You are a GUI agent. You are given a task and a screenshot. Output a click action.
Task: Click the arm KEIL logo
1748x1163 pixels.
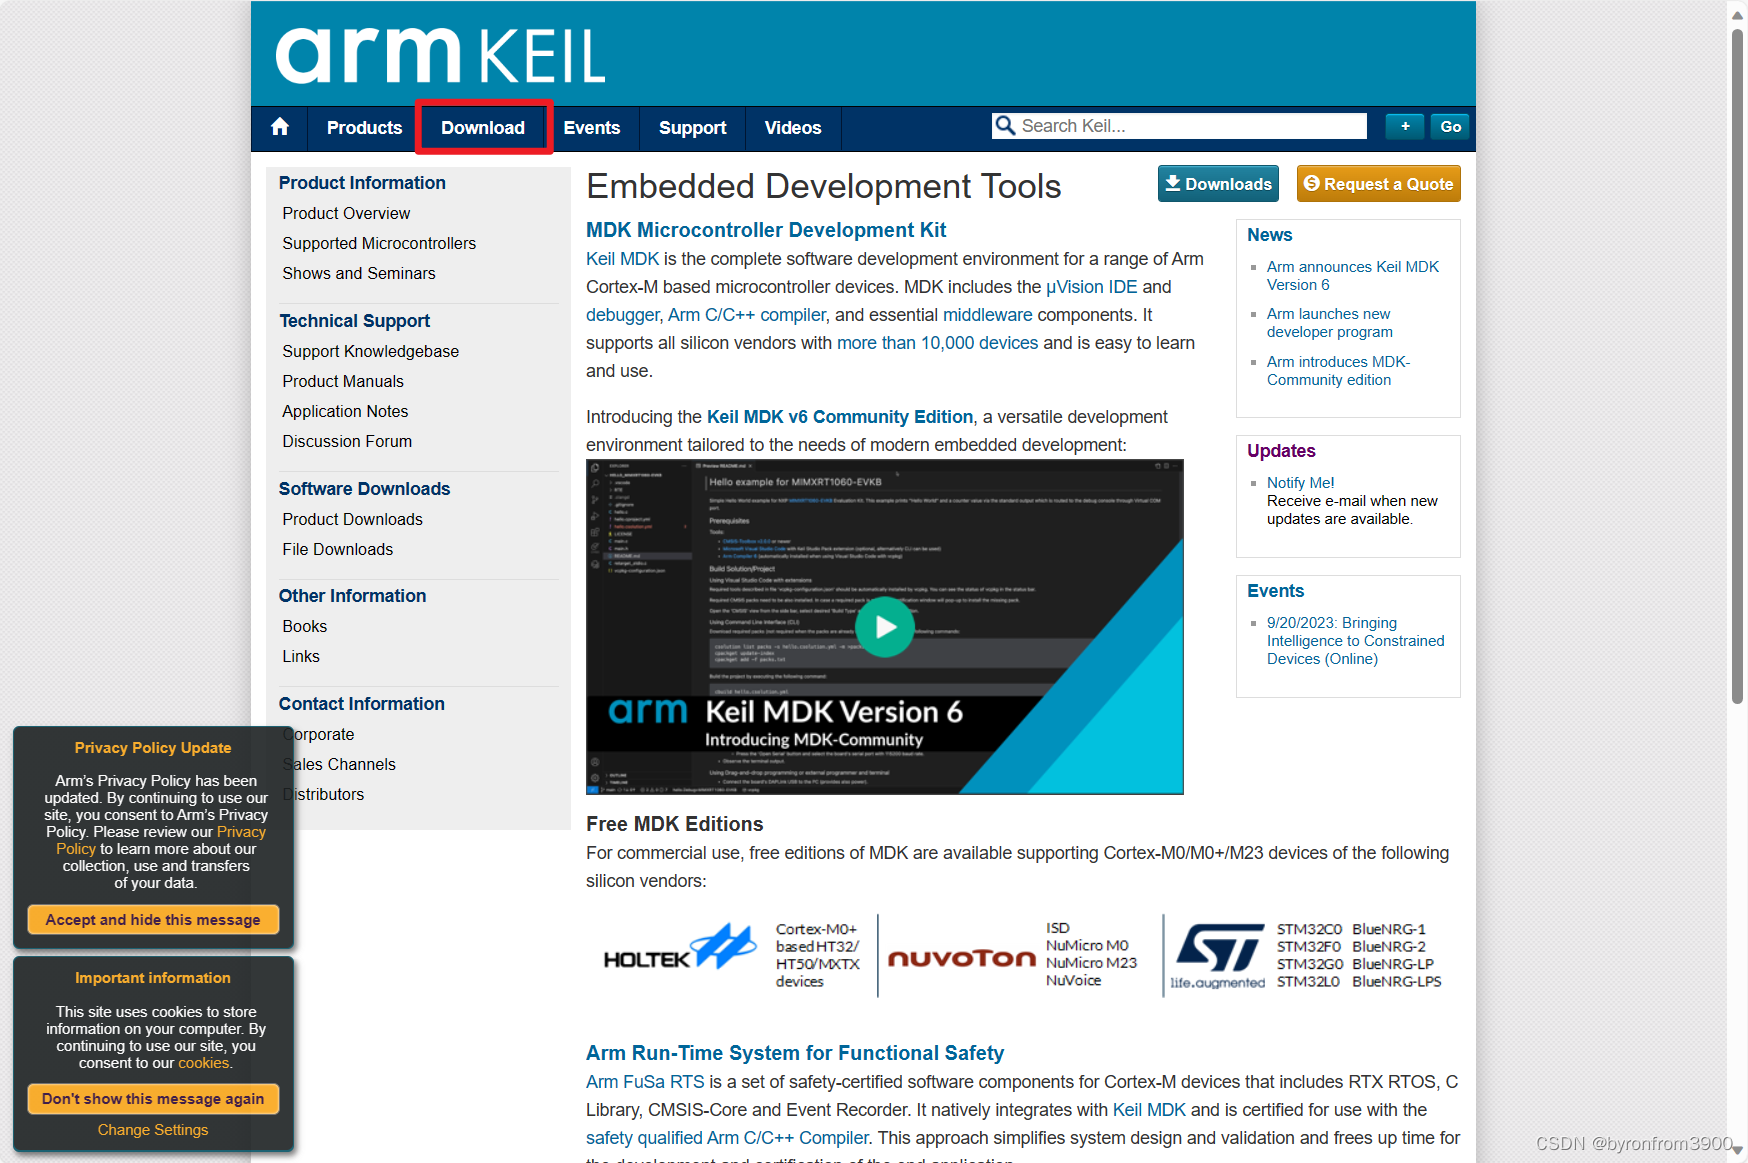[440, 53]
